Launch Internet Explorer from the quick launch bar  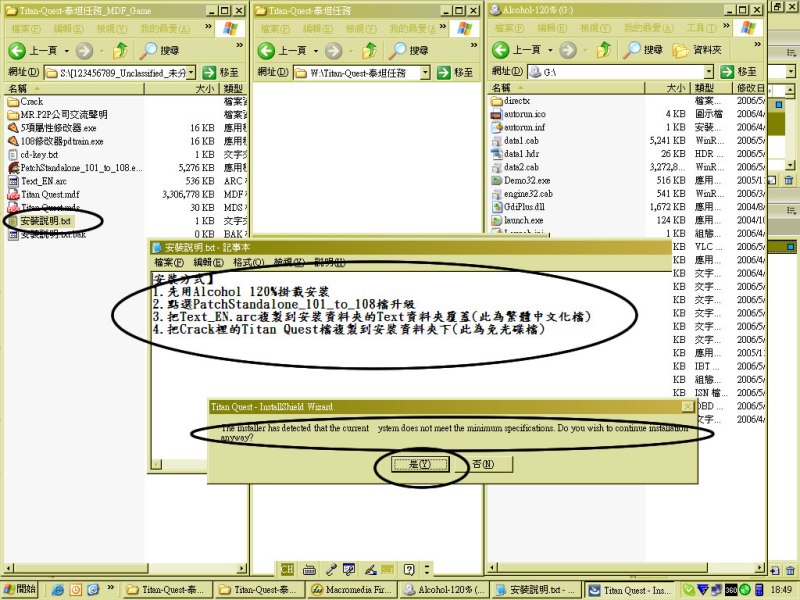tap(58, 590)
